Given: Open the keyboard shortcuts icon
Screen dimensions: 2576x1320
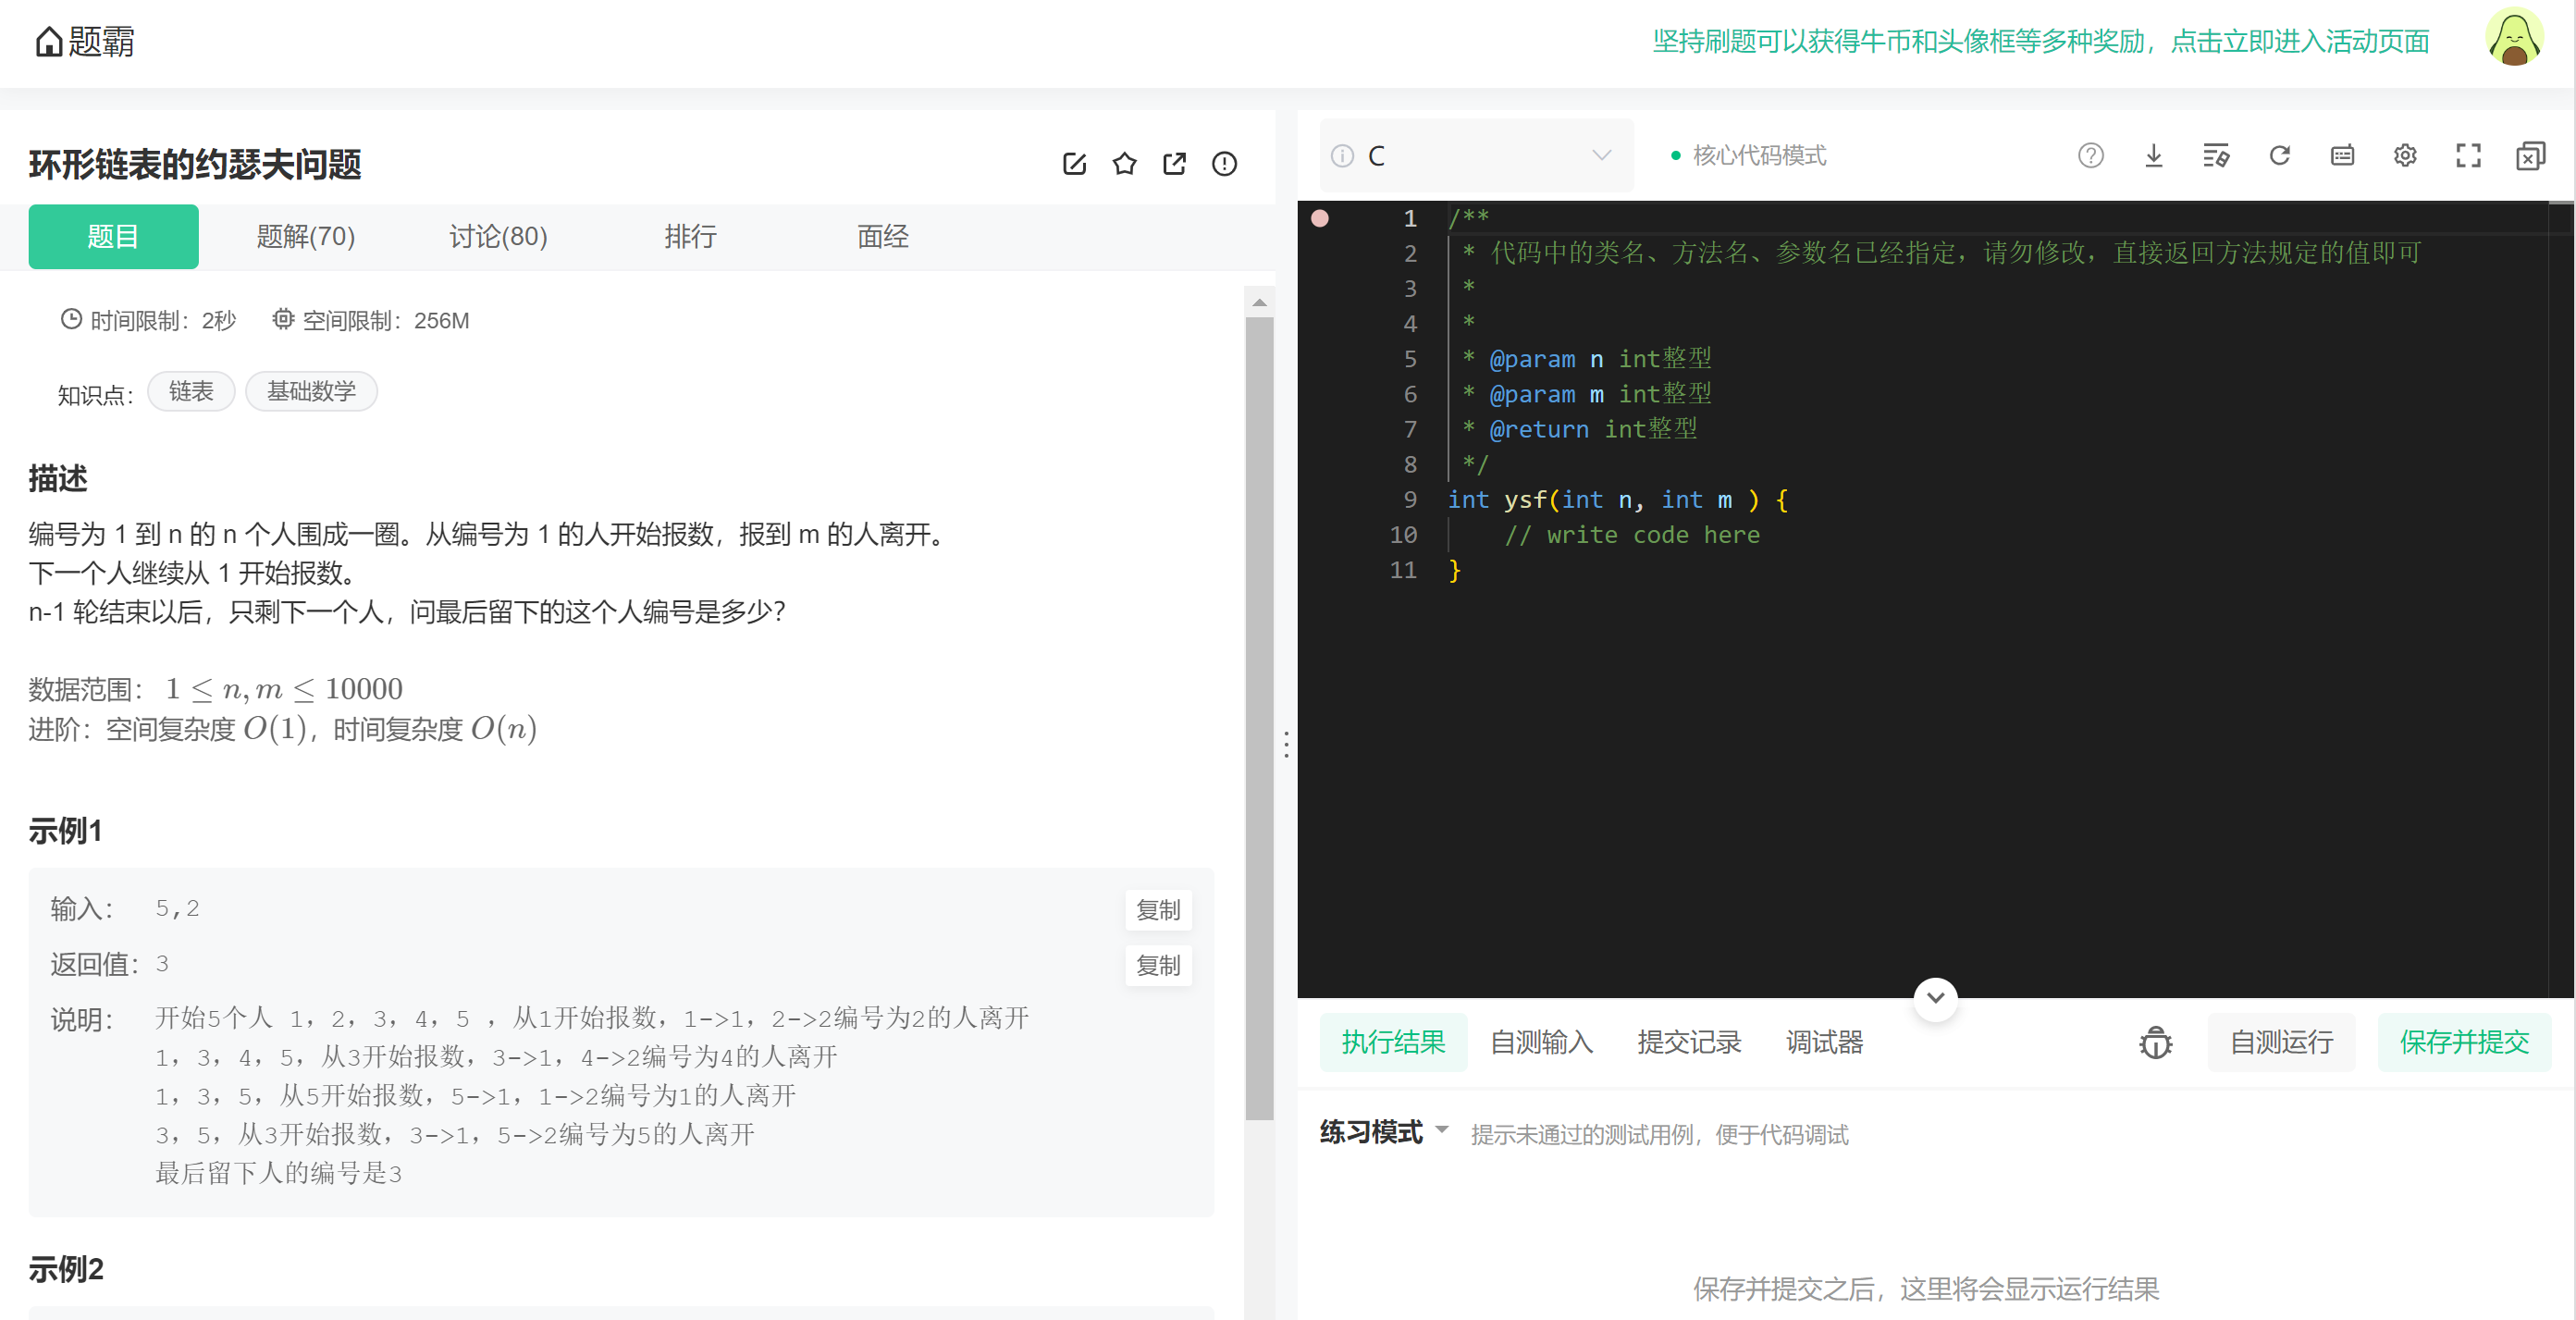Looking at the screenshot, I should tap(2342, 155).
